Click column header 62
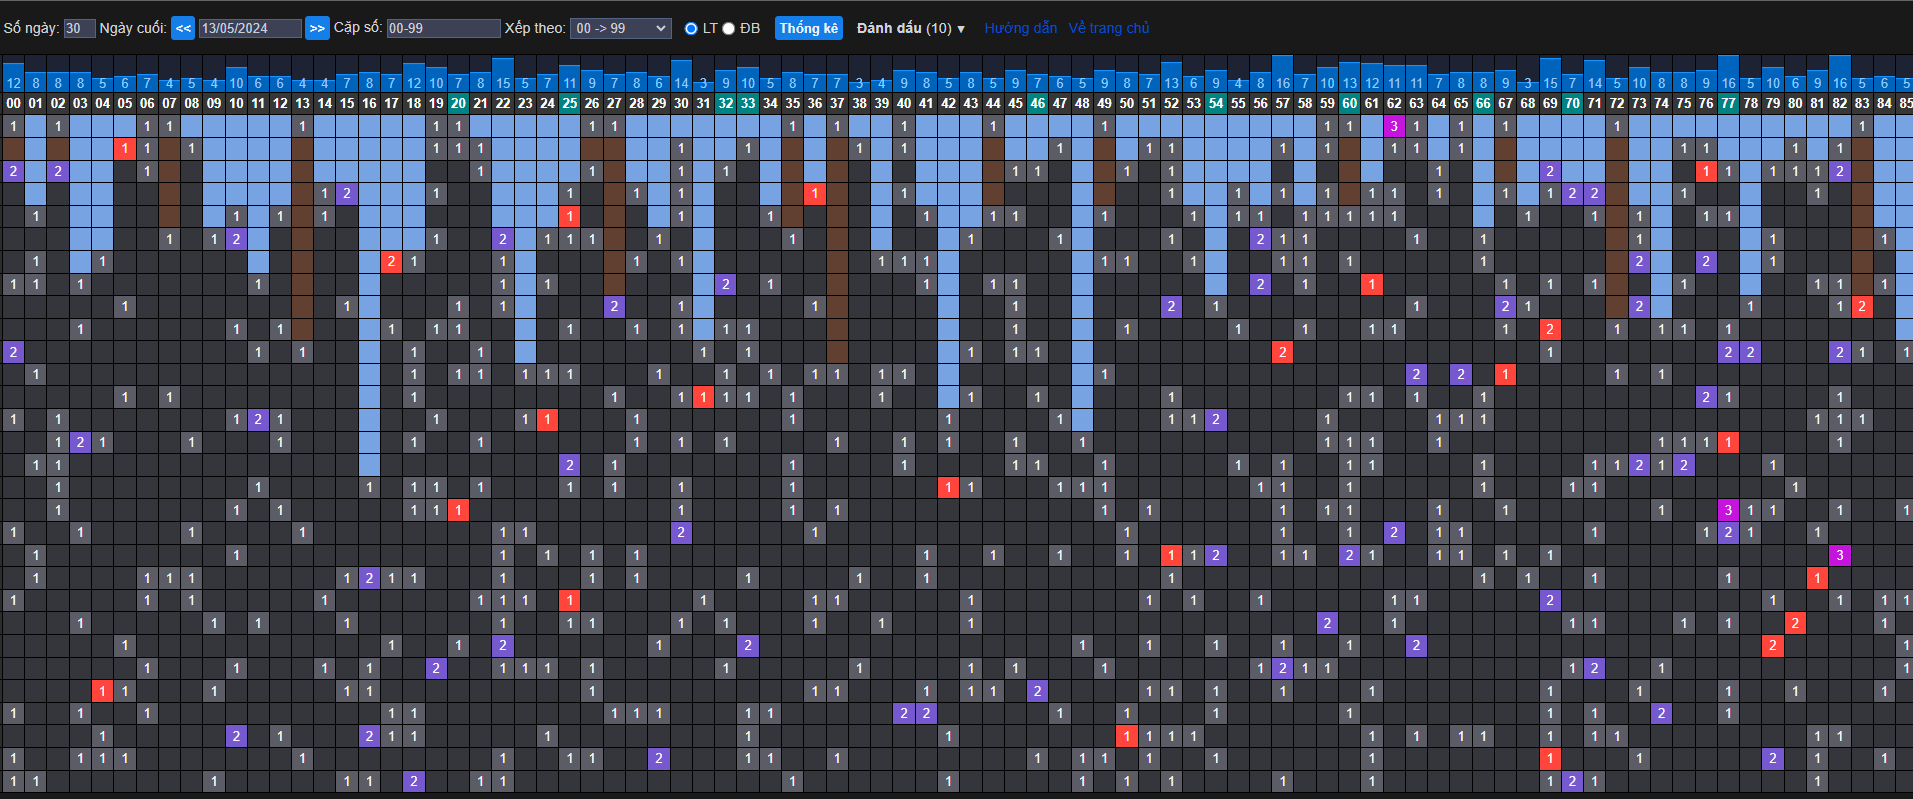This screenshot has width=1913, height=799. pyautogui.click(x=1394, y=103)
